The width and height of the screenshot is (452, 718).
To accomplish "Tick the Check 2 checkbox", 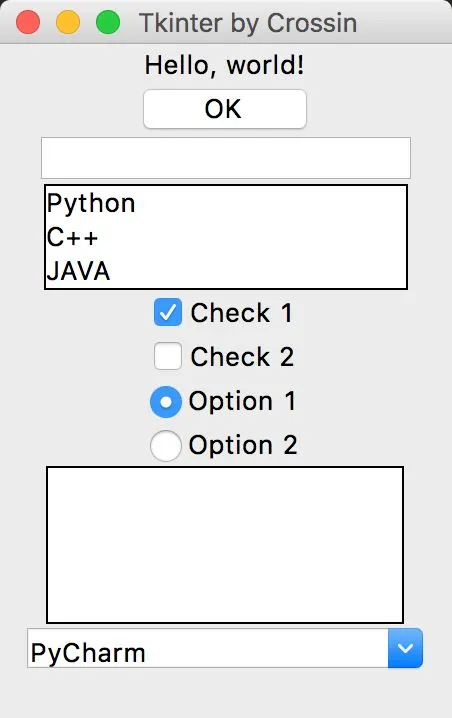I will (168, 356).
